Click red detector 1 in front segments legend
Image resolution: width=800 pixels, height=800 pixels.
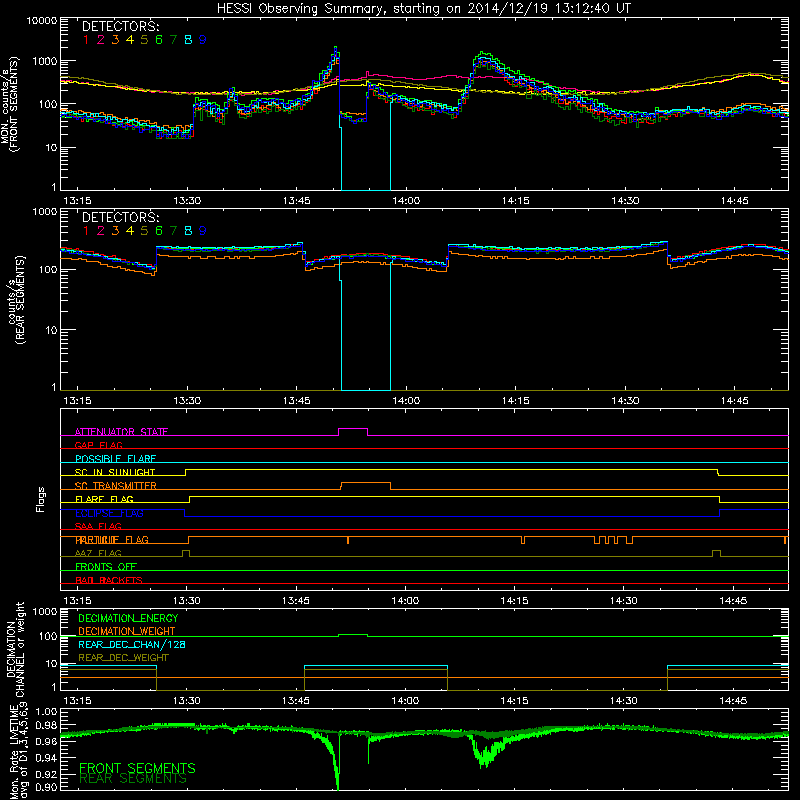coord(86,40)
